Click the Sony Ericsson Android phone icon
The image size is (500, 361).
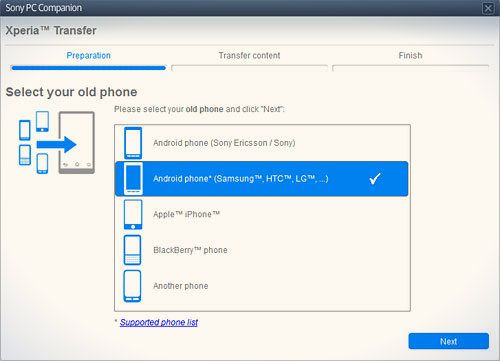coord(133,143)
